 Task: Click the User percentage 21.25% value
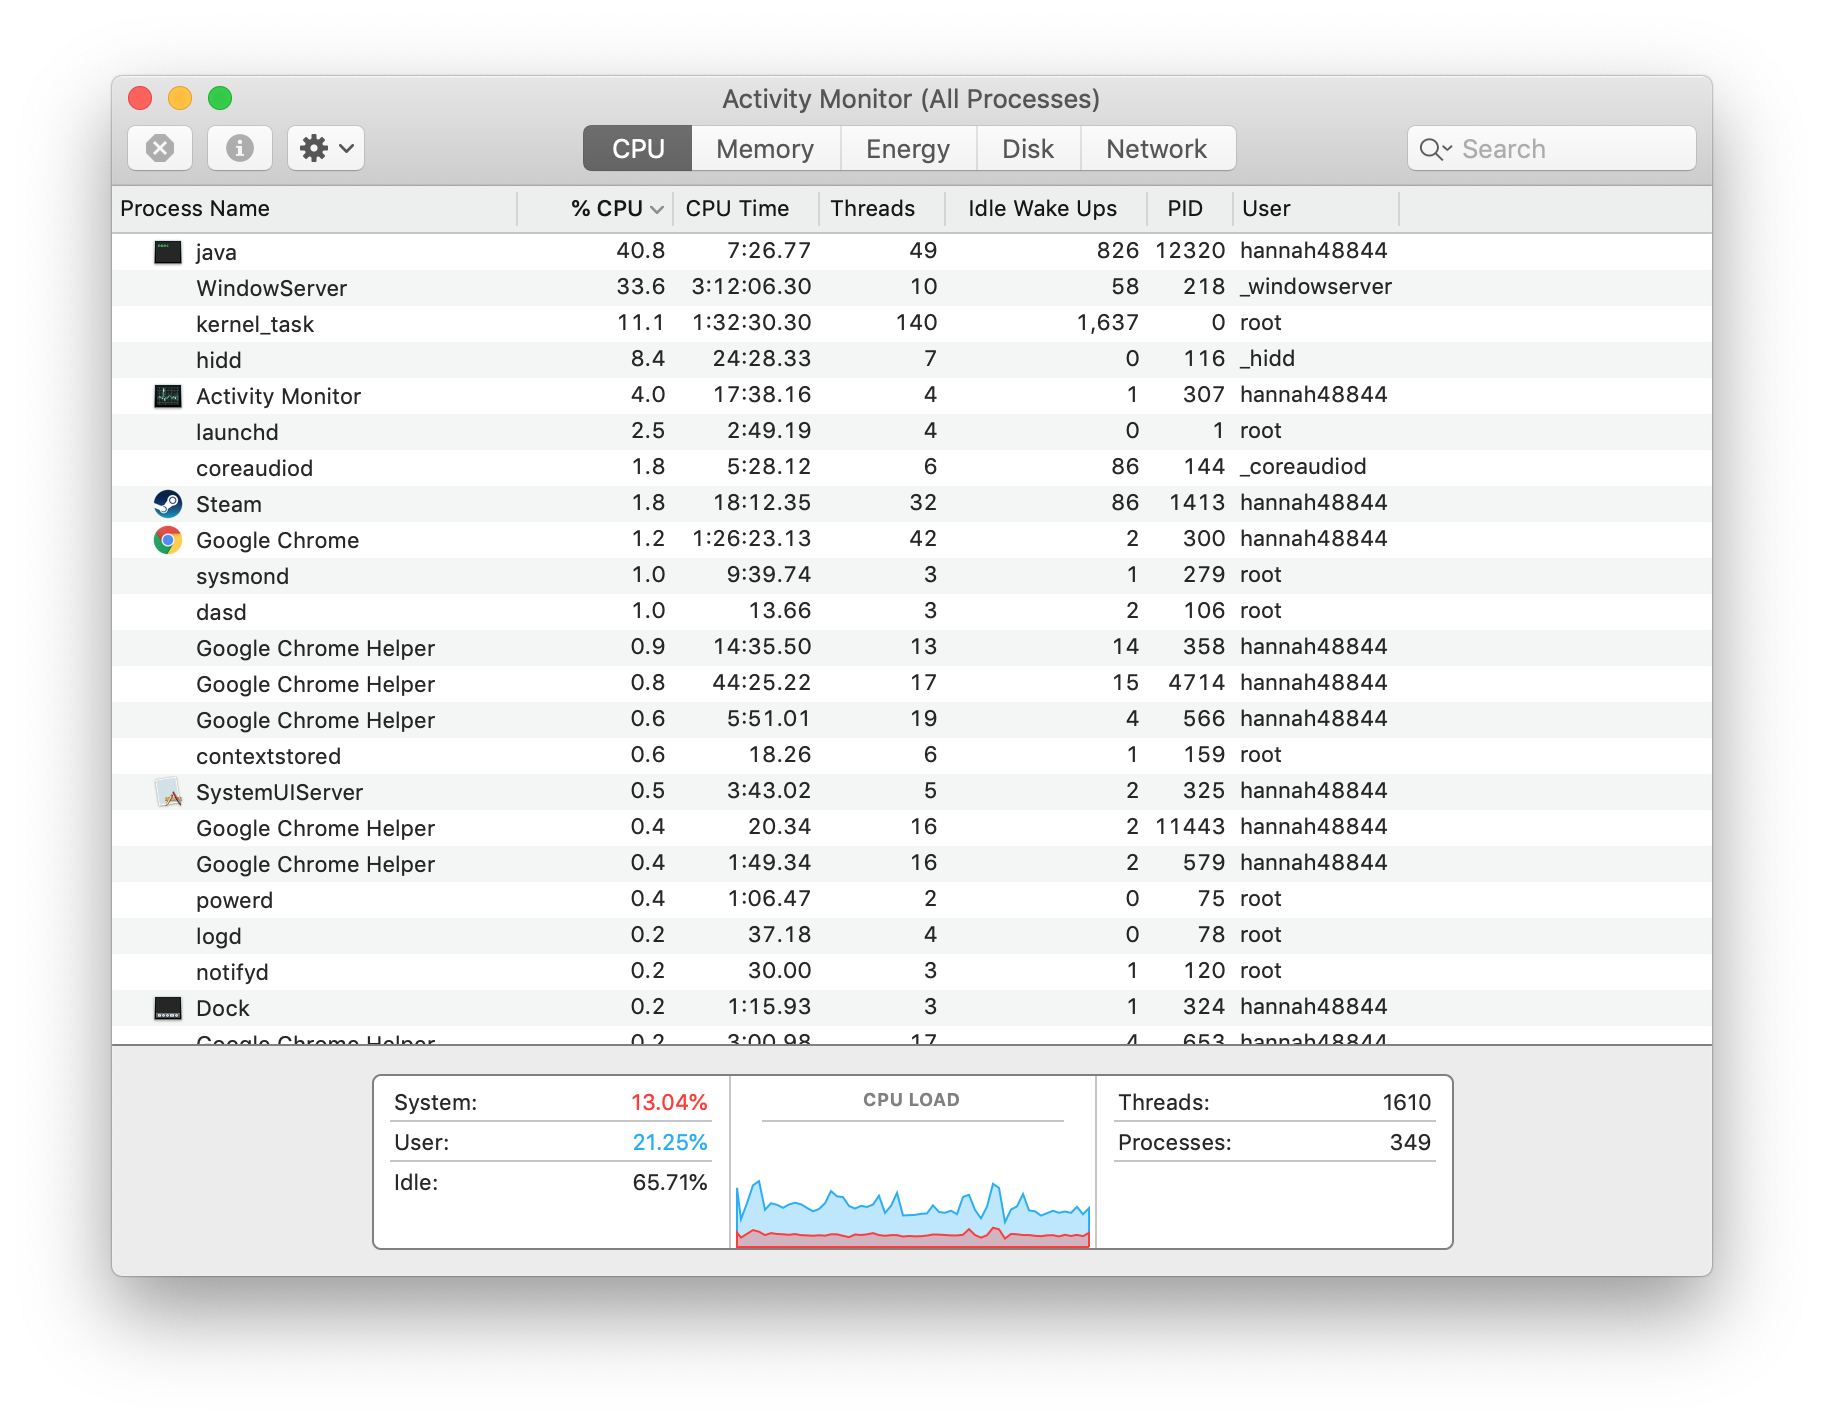pyautogui.click(x=669, y=1142)
